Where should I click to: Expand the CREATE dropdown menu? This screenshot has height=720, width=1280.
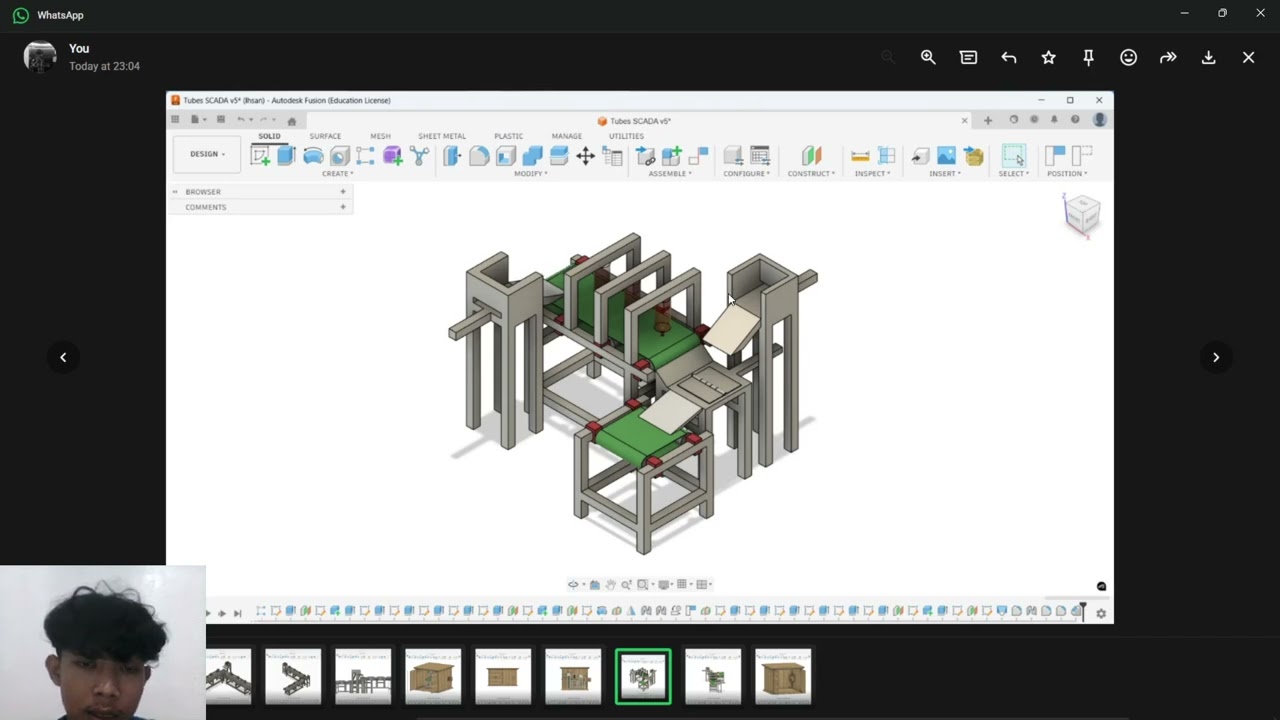pos(337,174)
